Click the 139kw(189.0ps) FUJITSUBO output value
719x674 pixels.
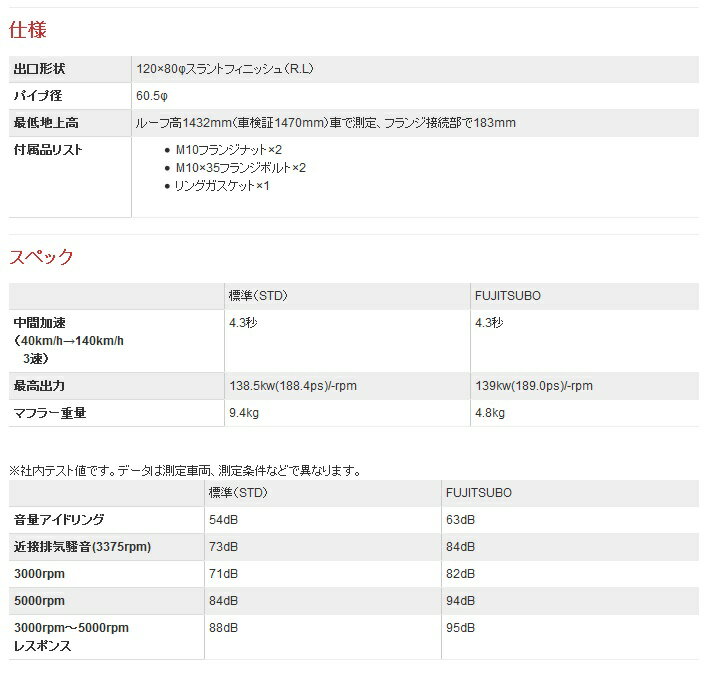533,386
